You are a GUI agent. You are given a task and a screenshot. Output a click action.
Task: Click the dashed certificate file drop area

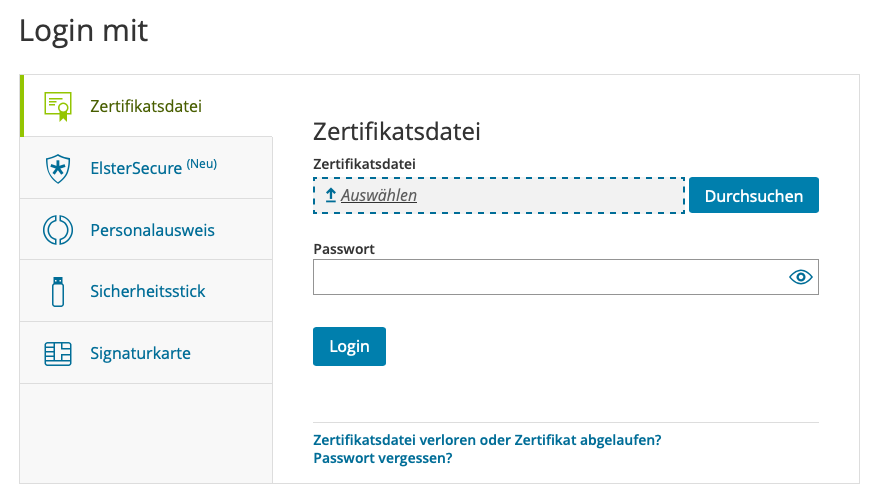pos(499,195)
